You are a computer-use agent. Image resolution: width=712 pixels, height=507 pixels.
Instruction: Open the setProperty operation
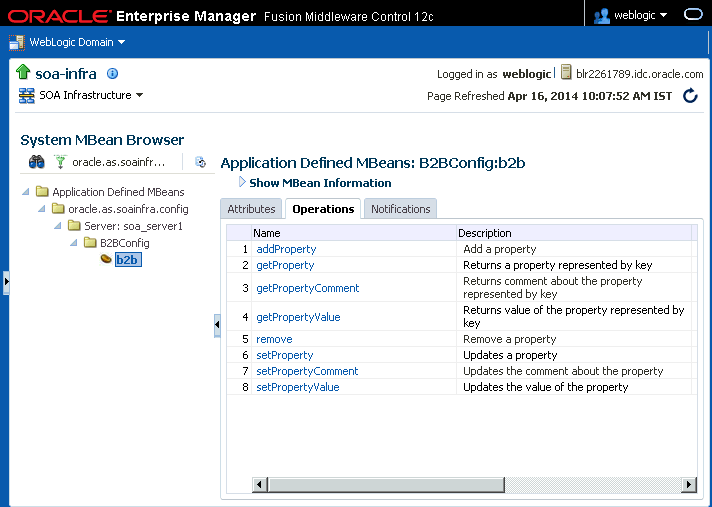[285, 355]
